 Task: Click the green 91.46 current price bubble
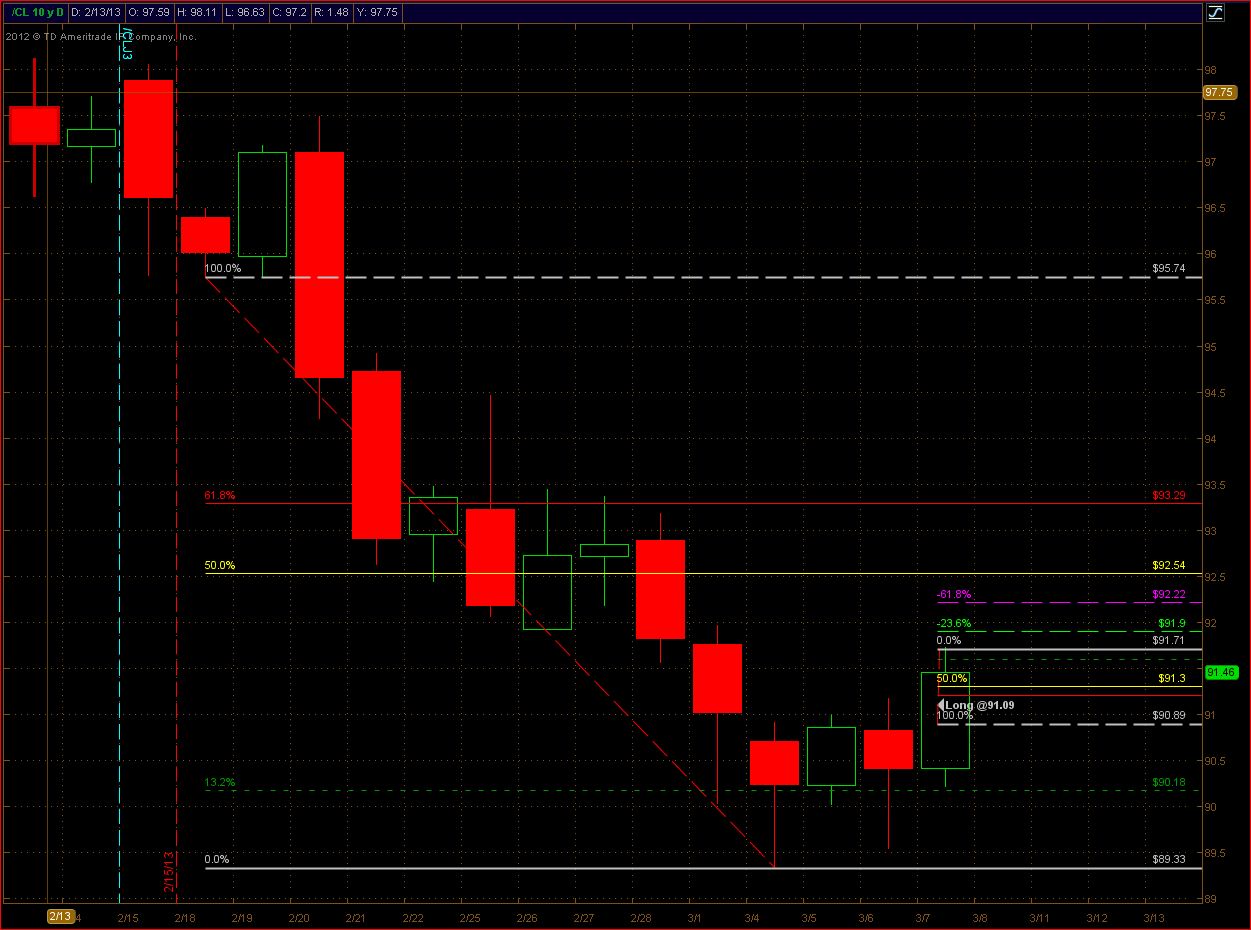(1222, 672)
